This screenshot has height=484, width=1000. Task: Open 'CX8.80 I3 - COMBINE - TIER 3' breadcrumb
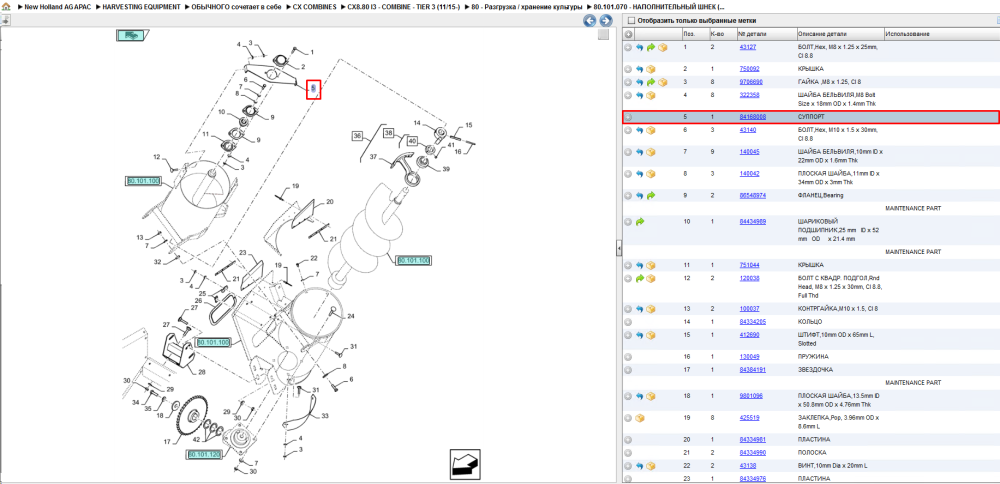pos(404,6)
